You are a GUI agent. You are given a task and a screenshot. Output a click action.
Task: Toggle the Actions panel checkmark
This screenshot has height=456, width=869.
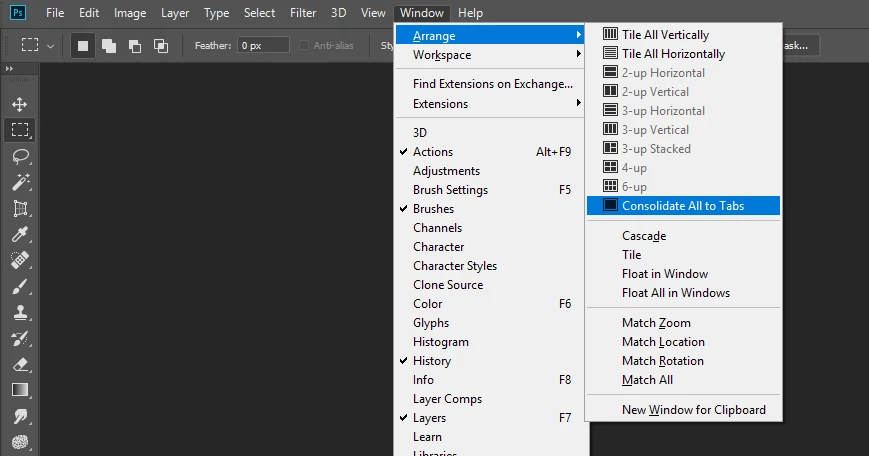[x=403, y=151]
